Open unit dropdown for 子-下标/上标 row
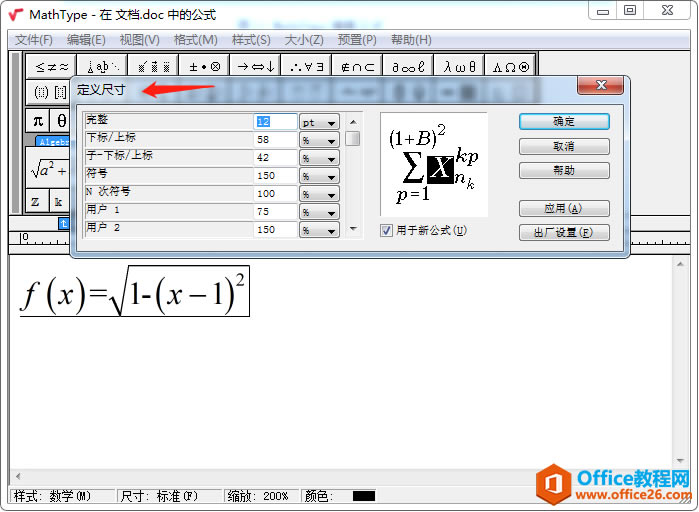699x512 pixels. [319, 158]
